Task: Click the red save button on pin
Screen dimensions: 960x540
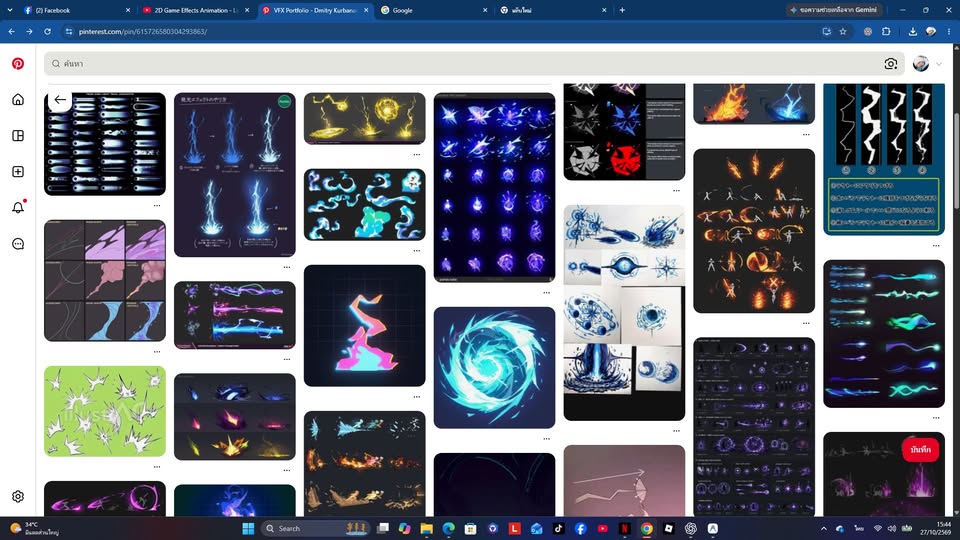Action: click(x=920, y=449)
